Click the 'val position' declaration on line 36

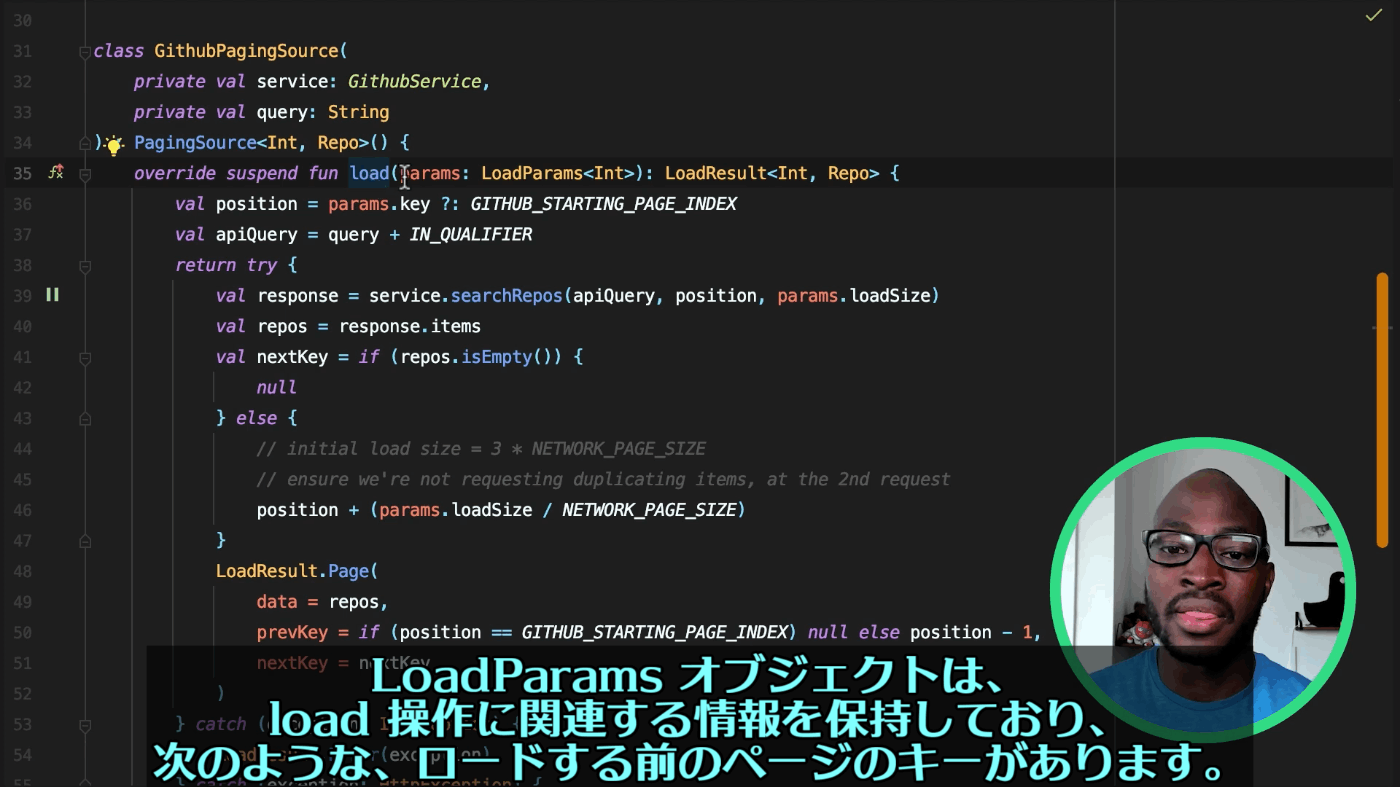(x=236, y=204)
